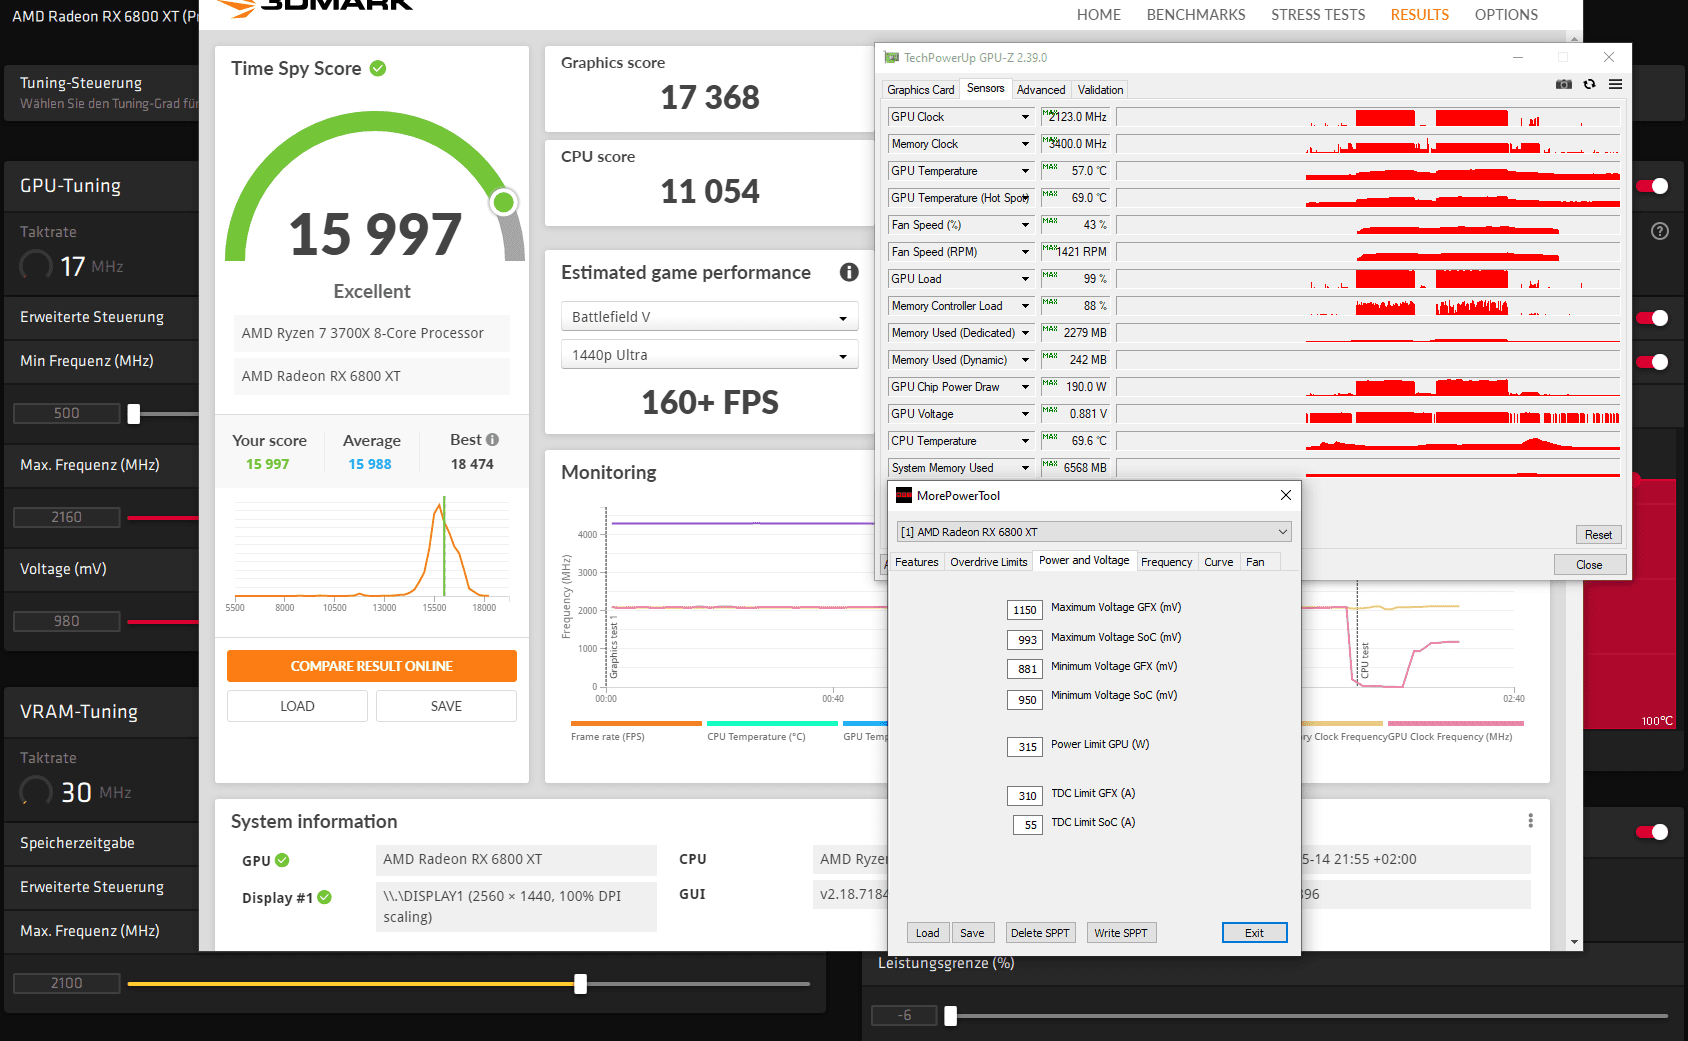Click Maximum Voltage GFX field showing 1150

[x=1025, y=610]
